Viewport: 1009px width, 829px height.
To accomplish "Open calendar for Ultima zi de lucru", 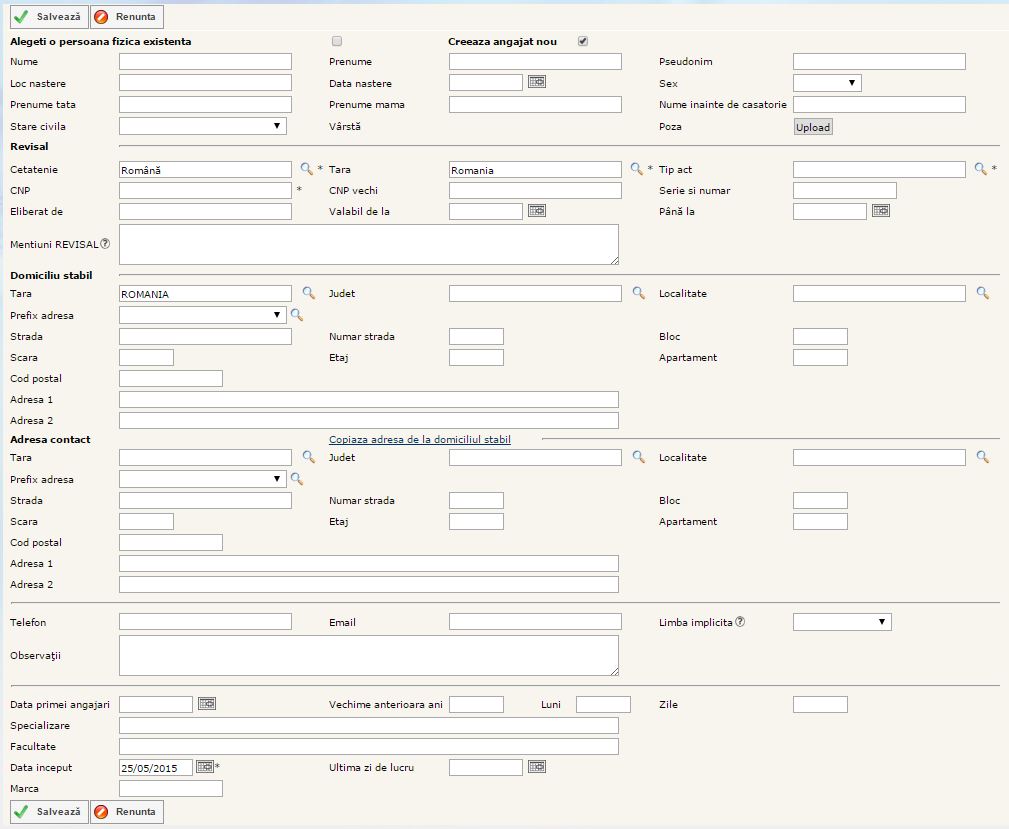I will pyautogui.click(x=537, y=767).
